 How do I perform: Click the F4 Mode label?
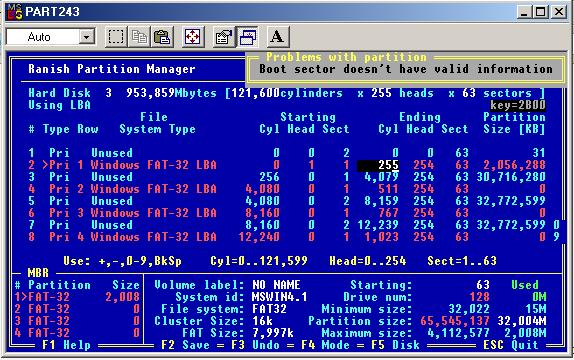click(x=325, y=345)
